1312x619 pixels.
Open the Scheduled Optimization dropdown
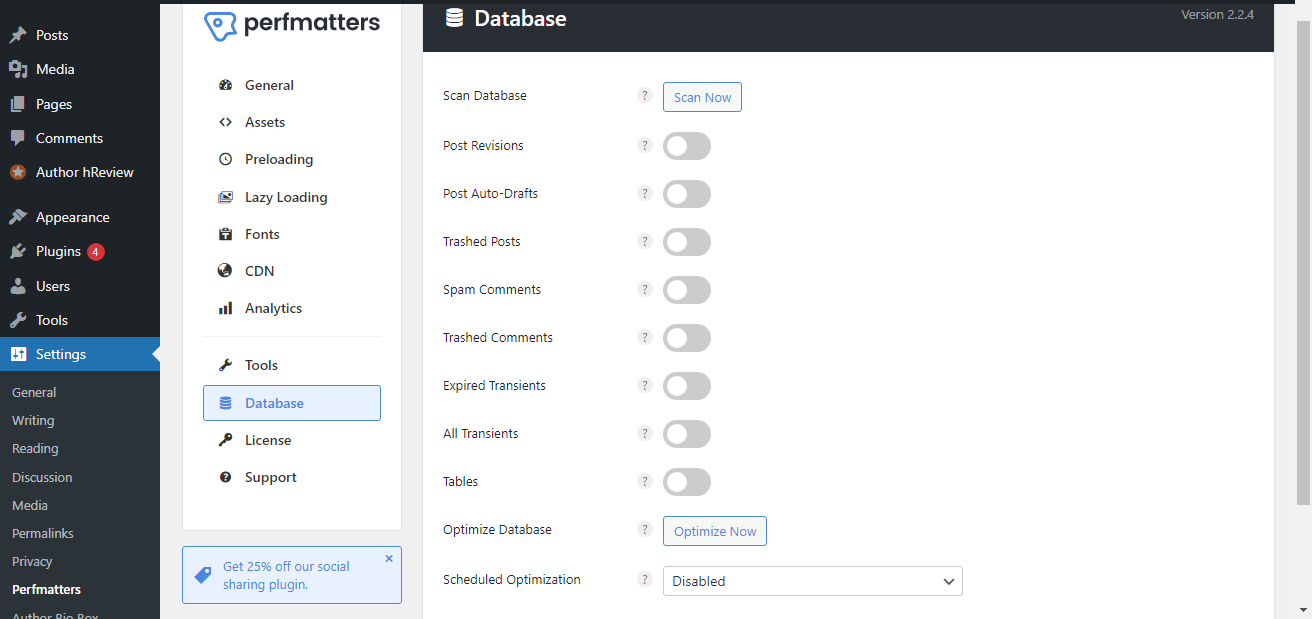(812, 581)
